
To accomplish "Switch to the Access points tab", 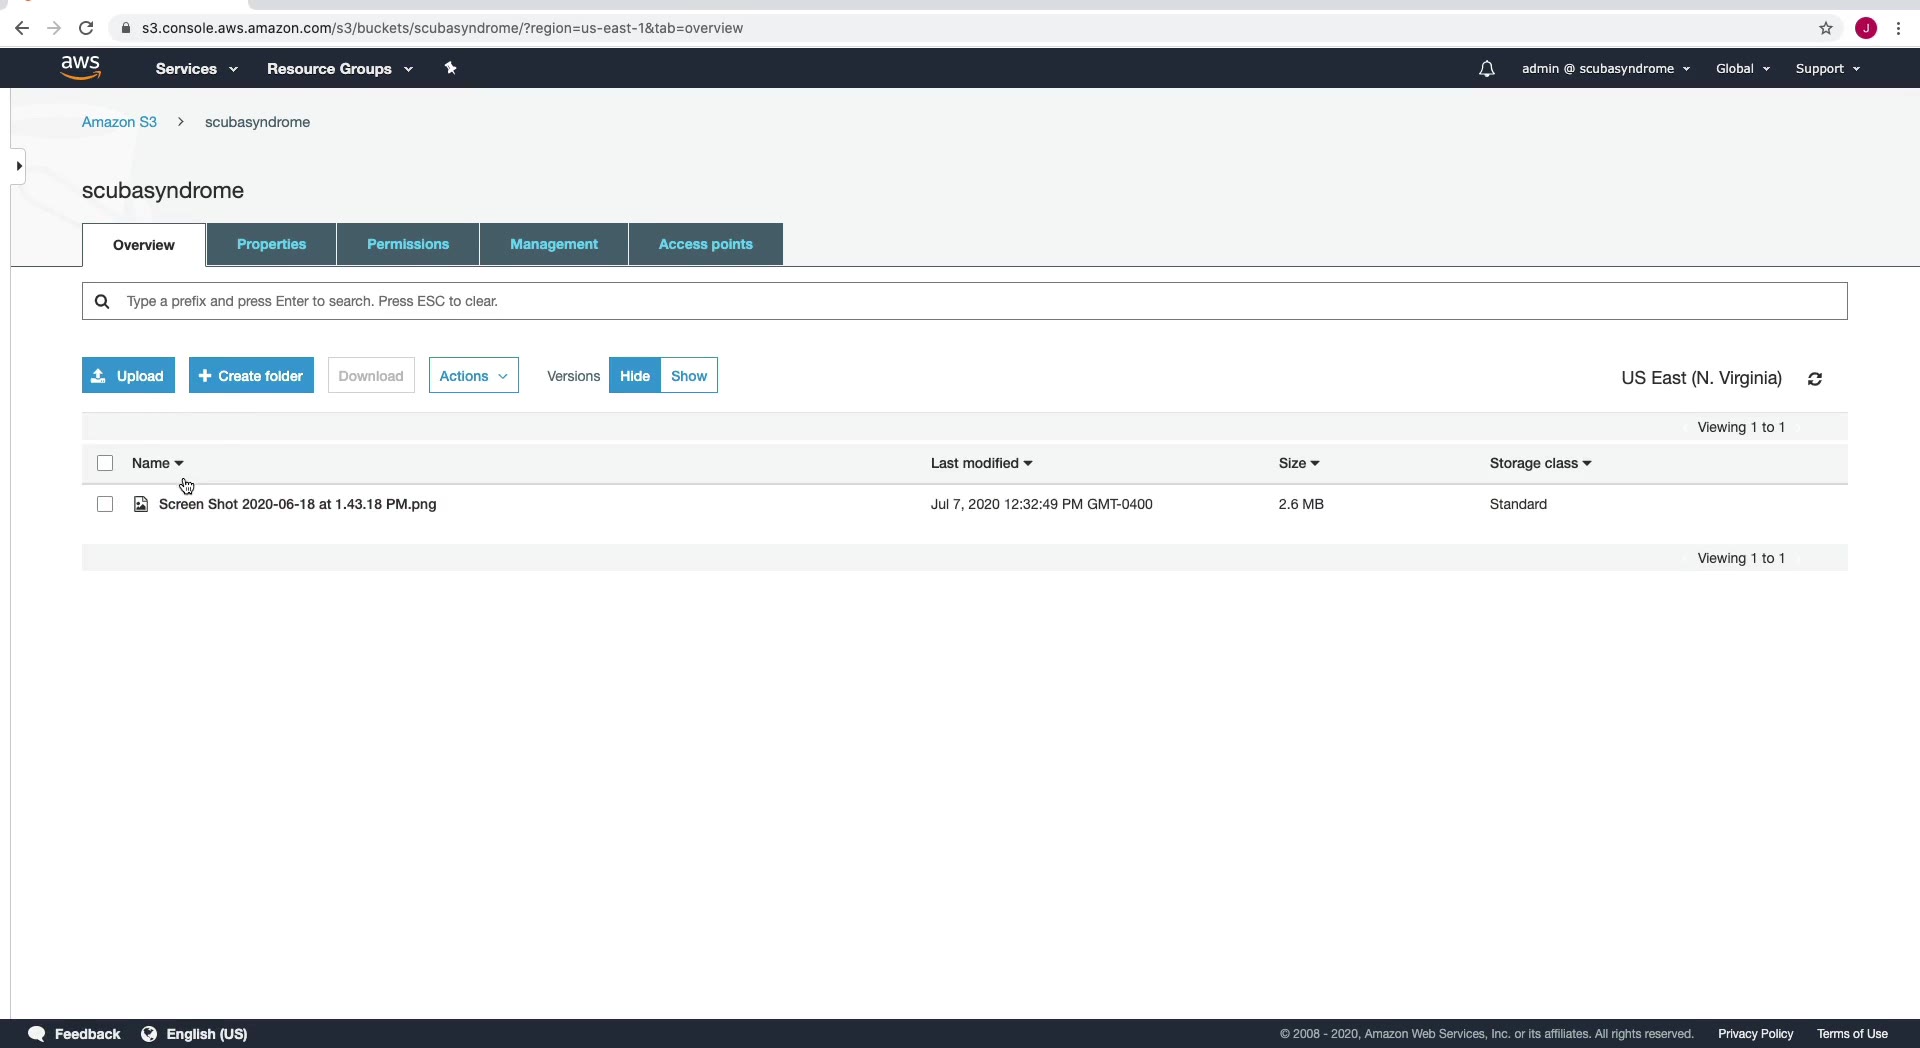I will (x=706, y=244).
